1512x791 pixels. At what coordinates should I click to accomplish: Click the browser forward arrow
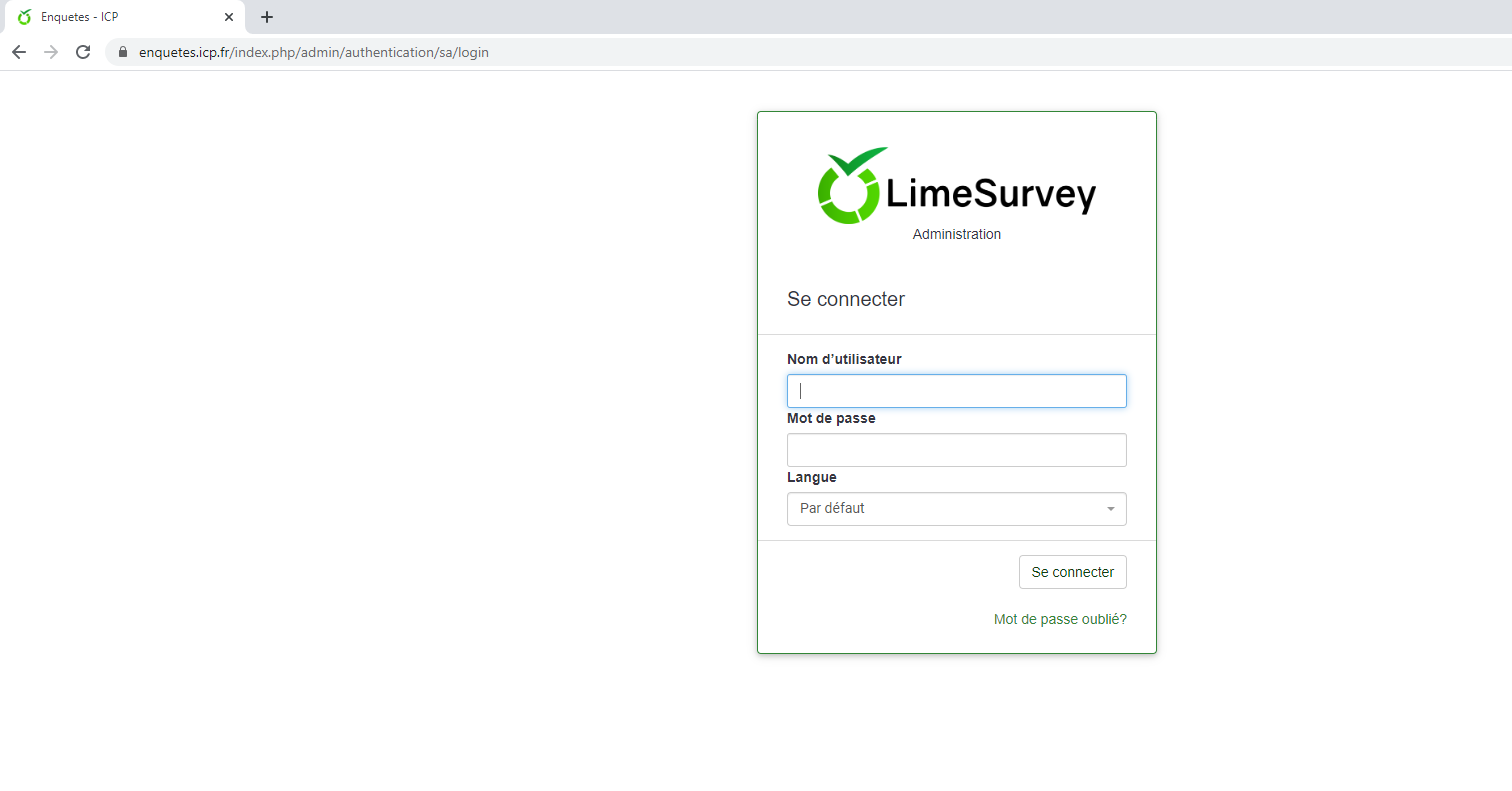point(51,52)
